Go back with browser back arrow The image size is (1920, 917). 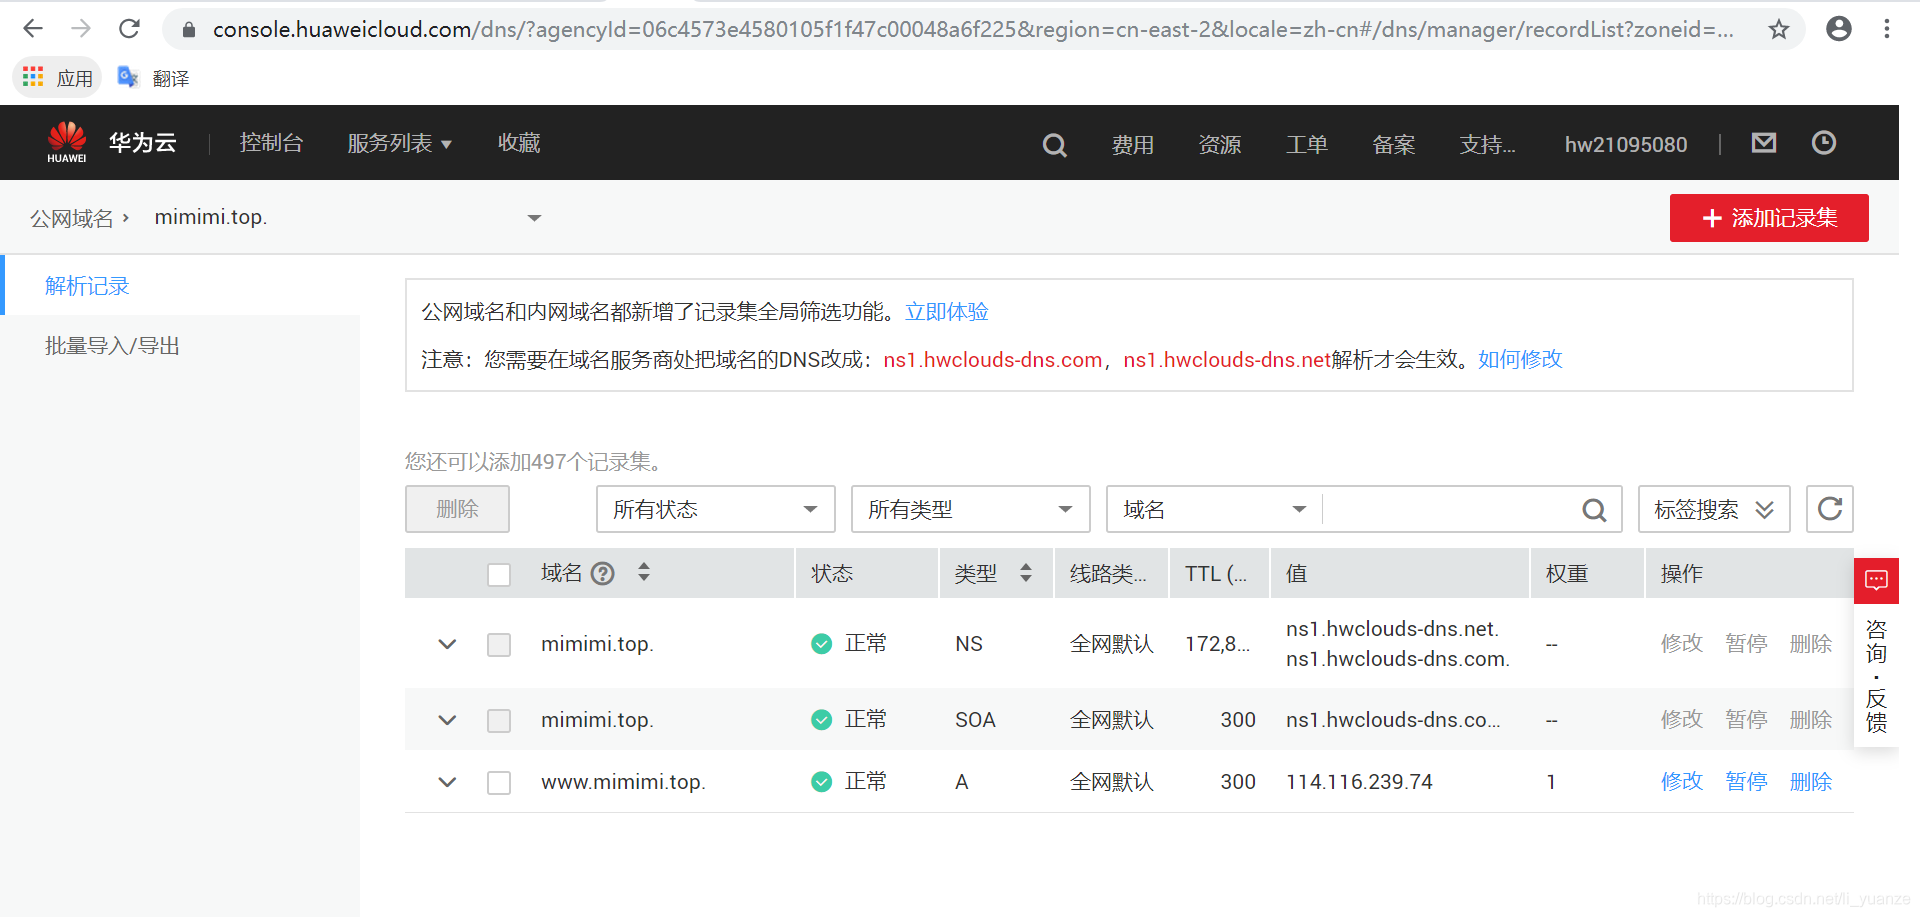tap(33, 29)
